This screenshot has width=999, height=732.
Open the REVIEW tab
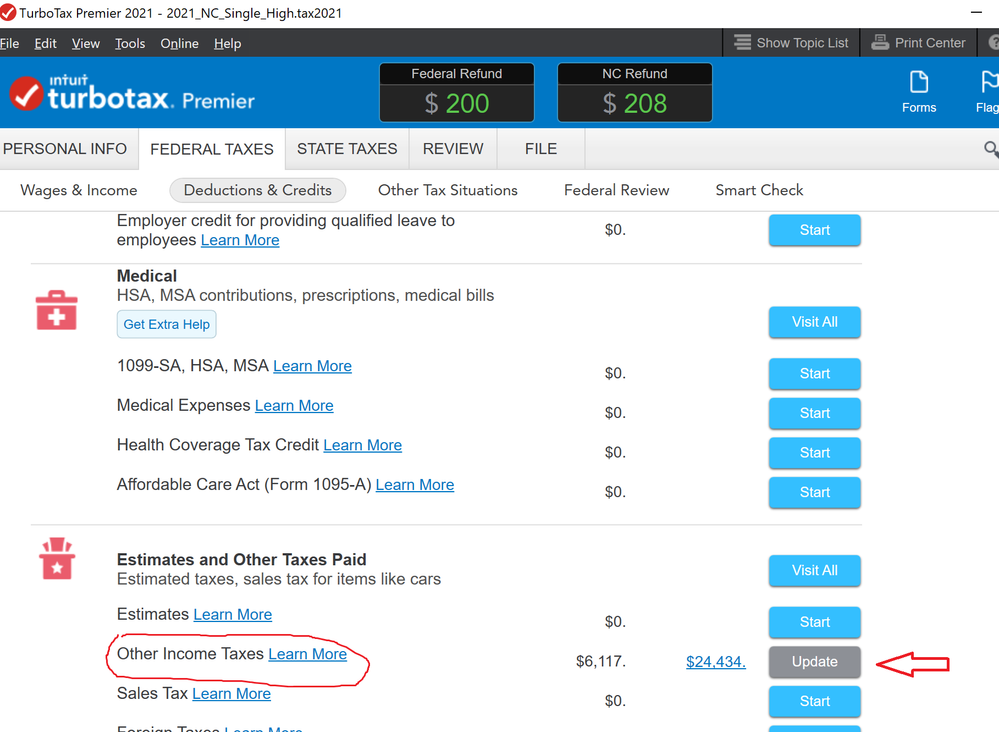click(x=453, y=149)
